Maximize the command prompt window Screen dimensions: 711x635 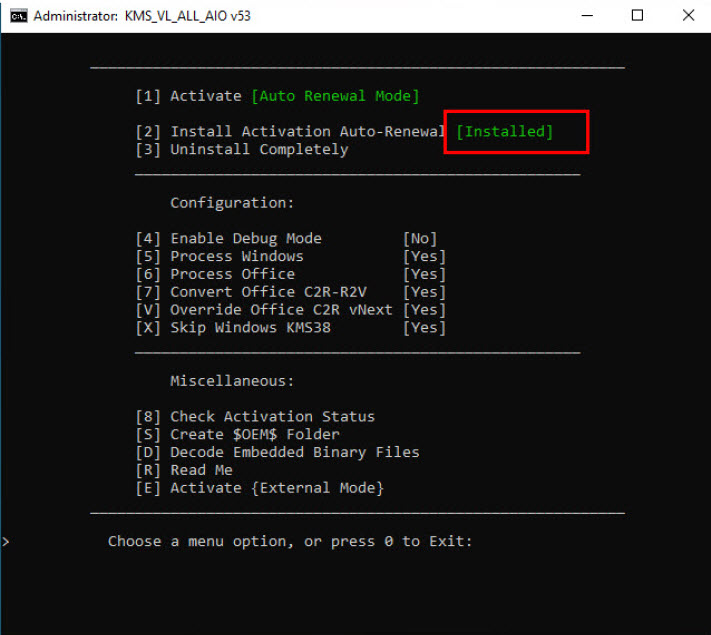click(x=637, y=15)
